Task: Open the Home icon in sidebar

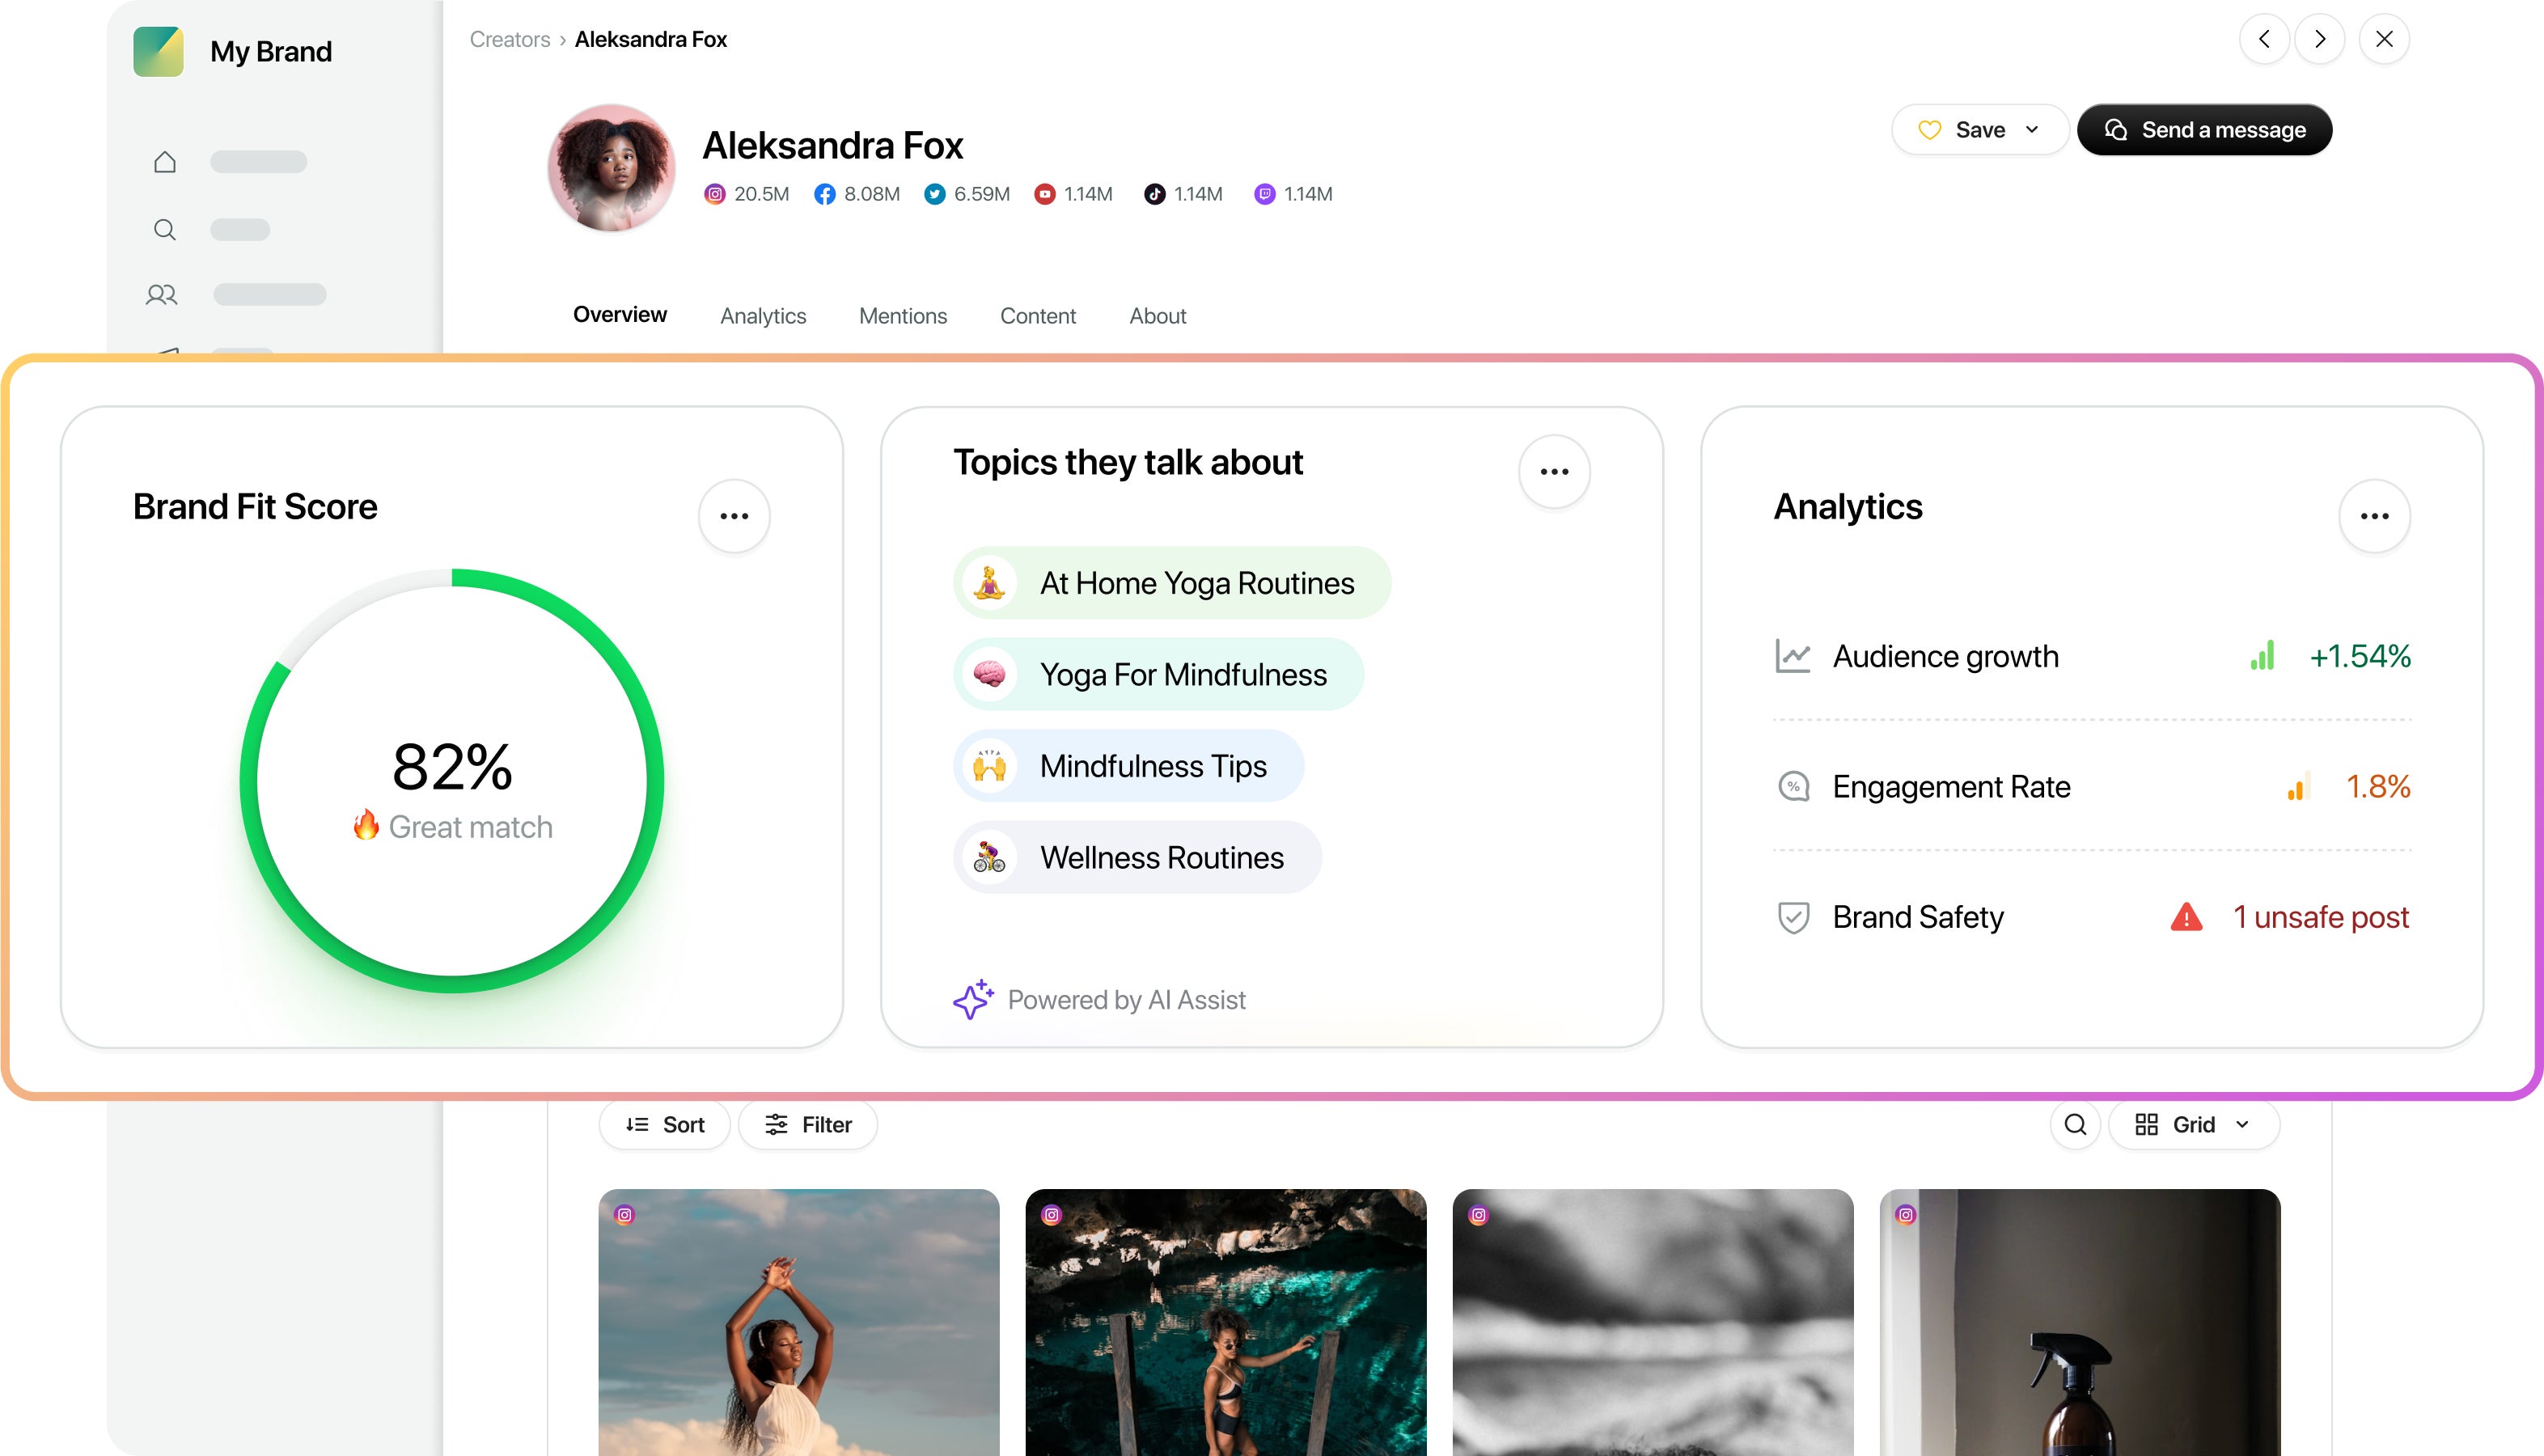Action: (165, 161)
